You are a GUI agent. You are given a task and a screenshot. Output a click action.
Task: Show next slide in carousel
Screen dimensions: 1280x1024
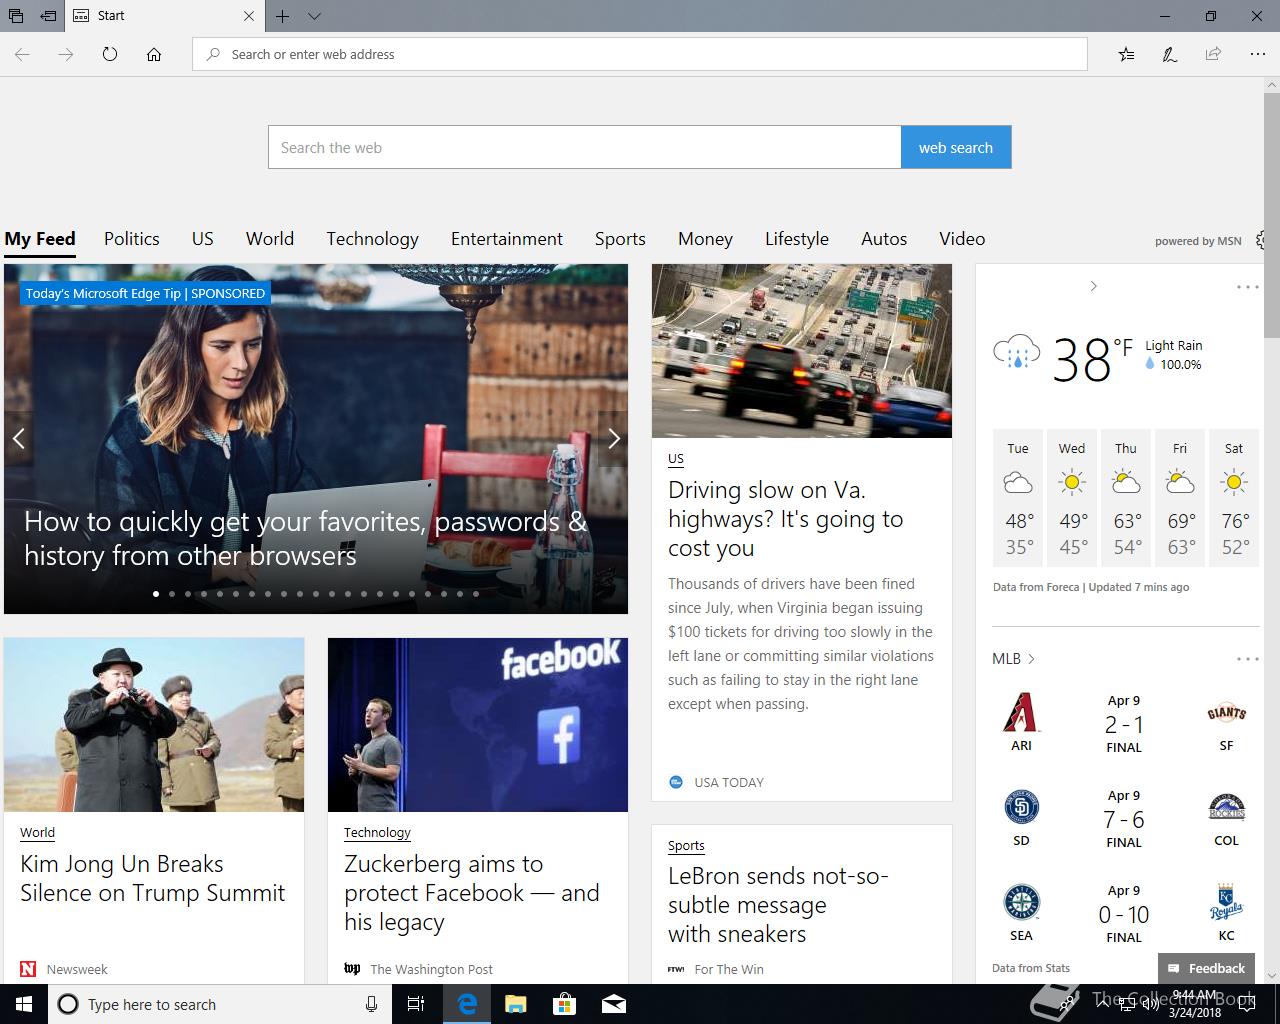613,438
